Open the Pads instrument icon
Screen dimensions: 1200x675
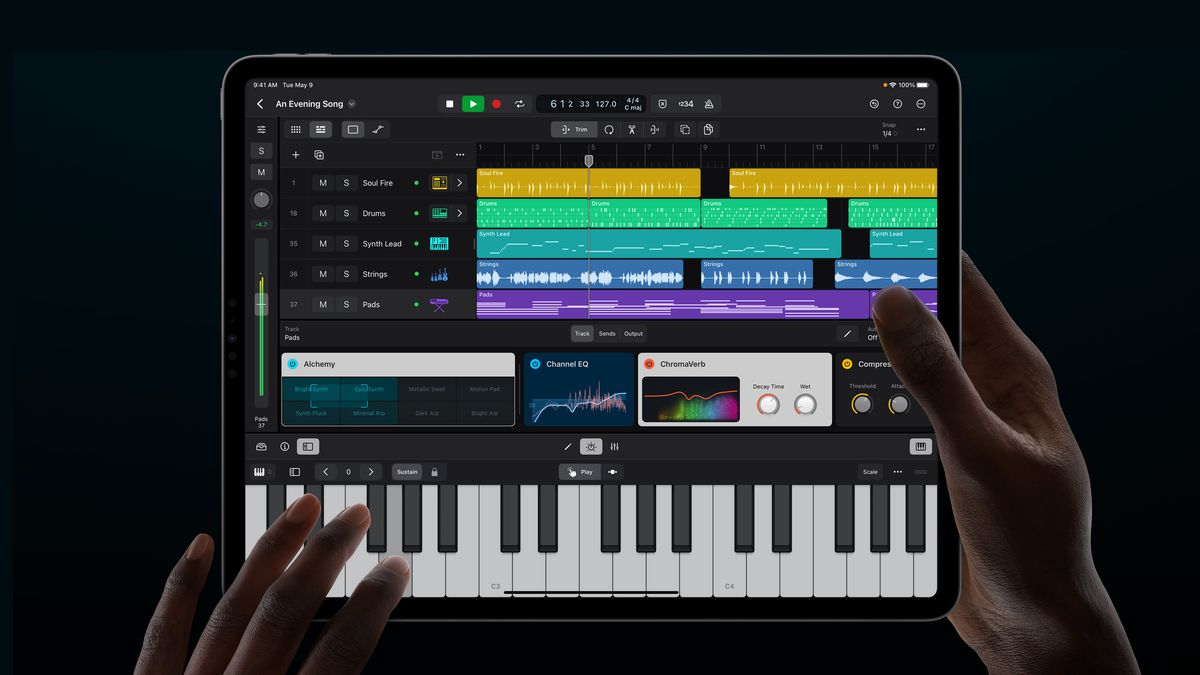437,304
